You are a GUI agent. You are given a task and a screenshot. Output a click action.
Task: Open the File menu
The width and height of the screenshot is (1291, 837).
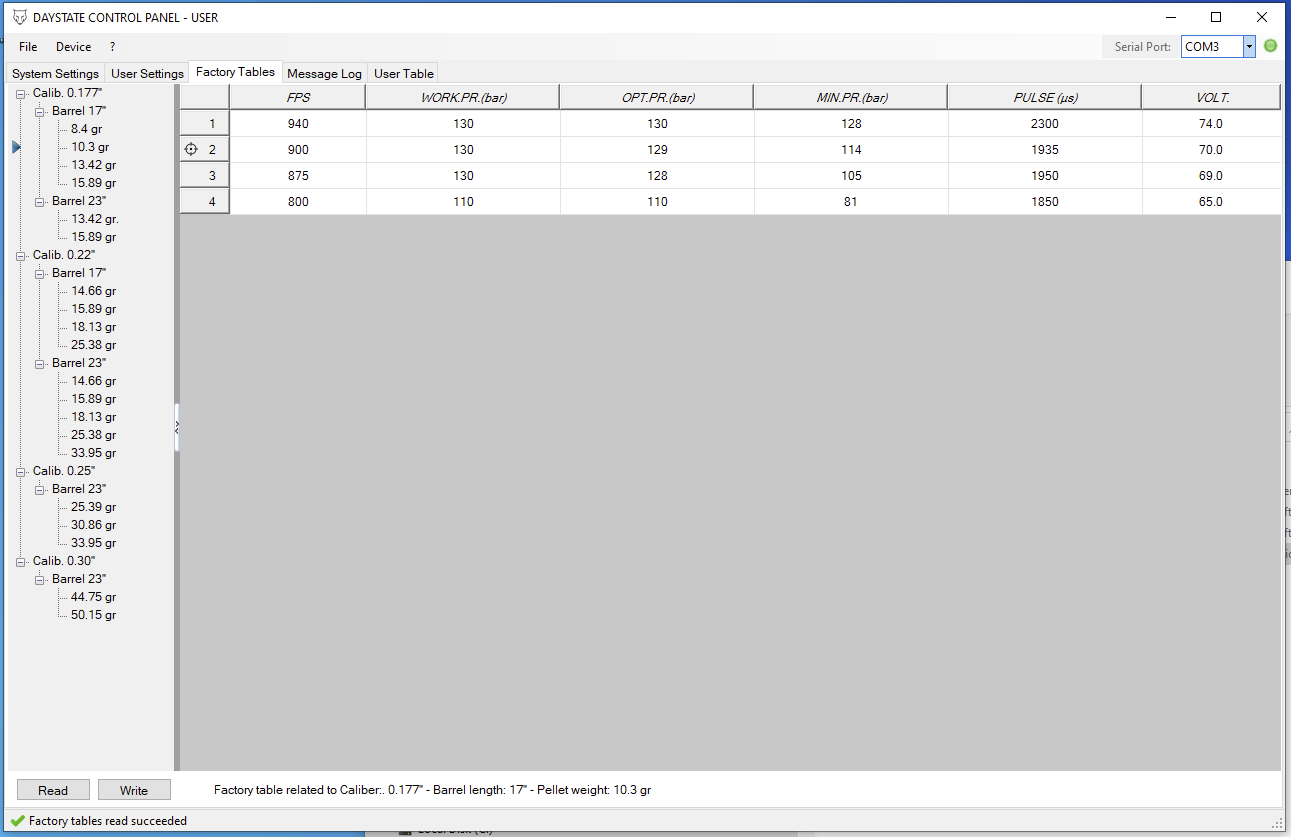point(28,47)
